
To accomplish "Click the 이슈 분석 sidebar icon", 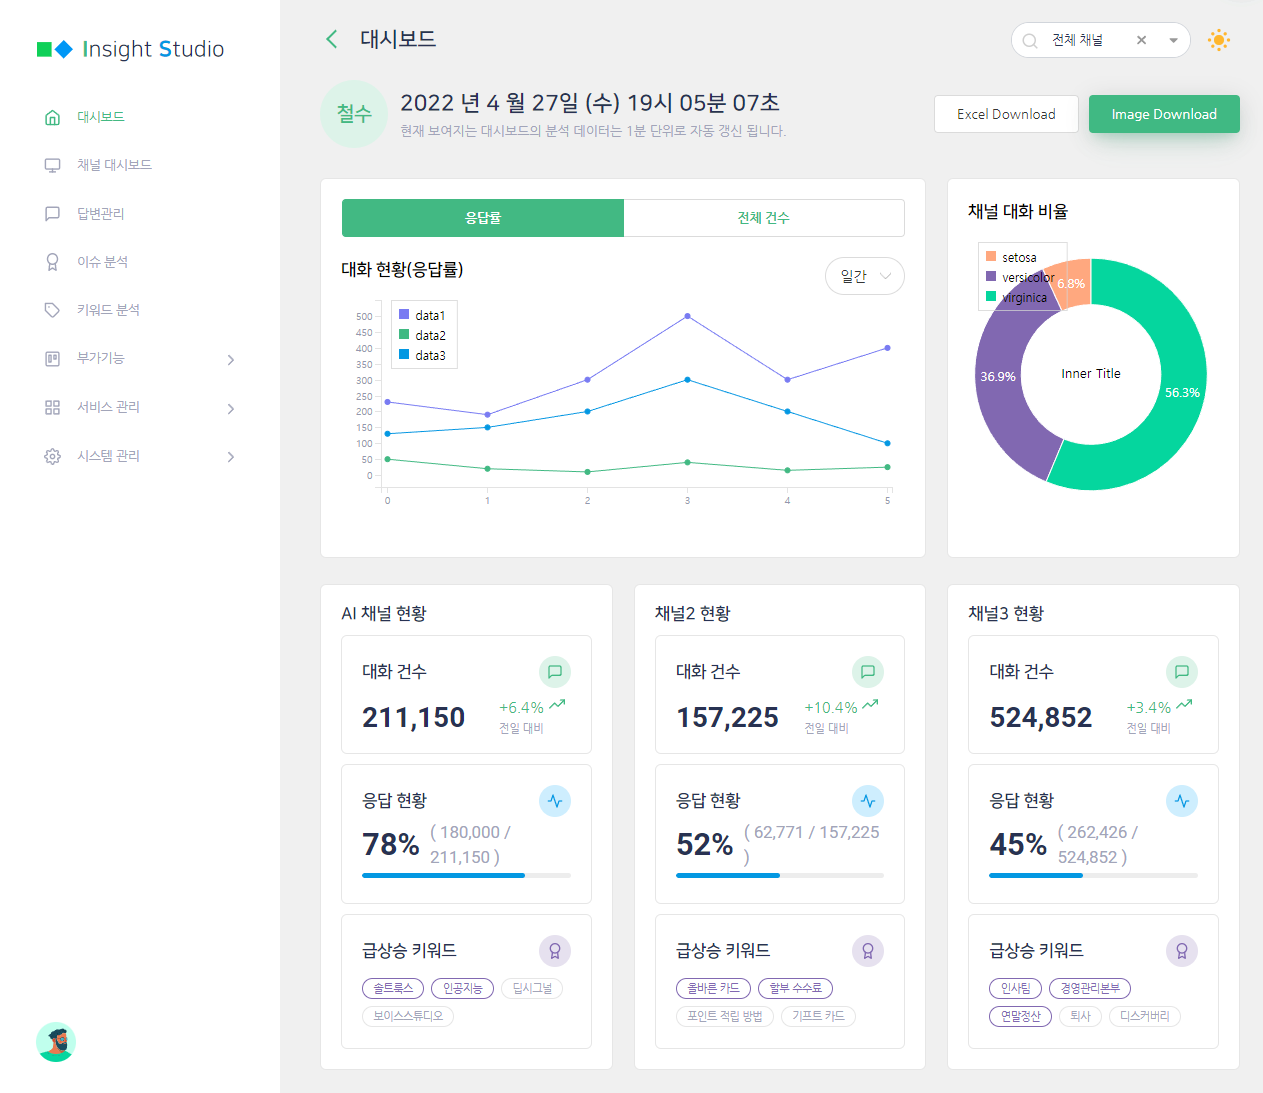I will click(x=53, y=262).
